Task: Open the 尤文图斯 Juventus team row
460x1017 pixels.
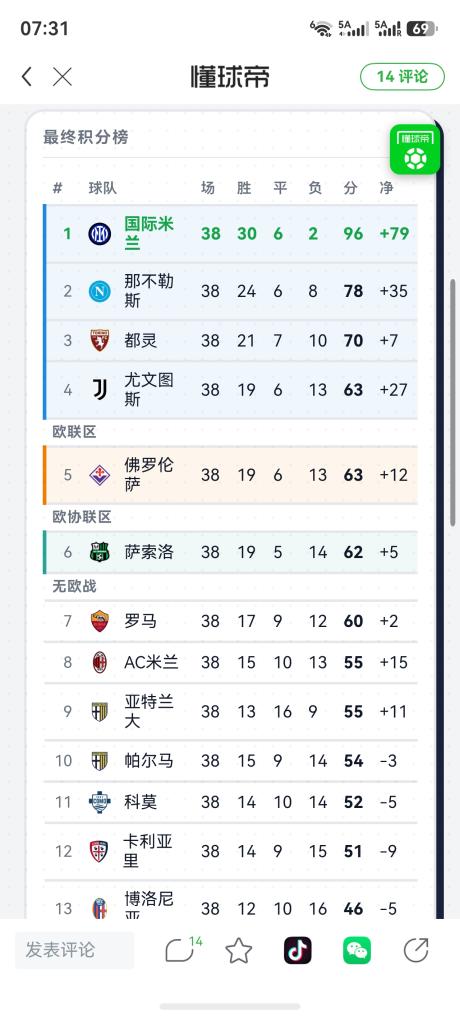Action: click(230, 390)
